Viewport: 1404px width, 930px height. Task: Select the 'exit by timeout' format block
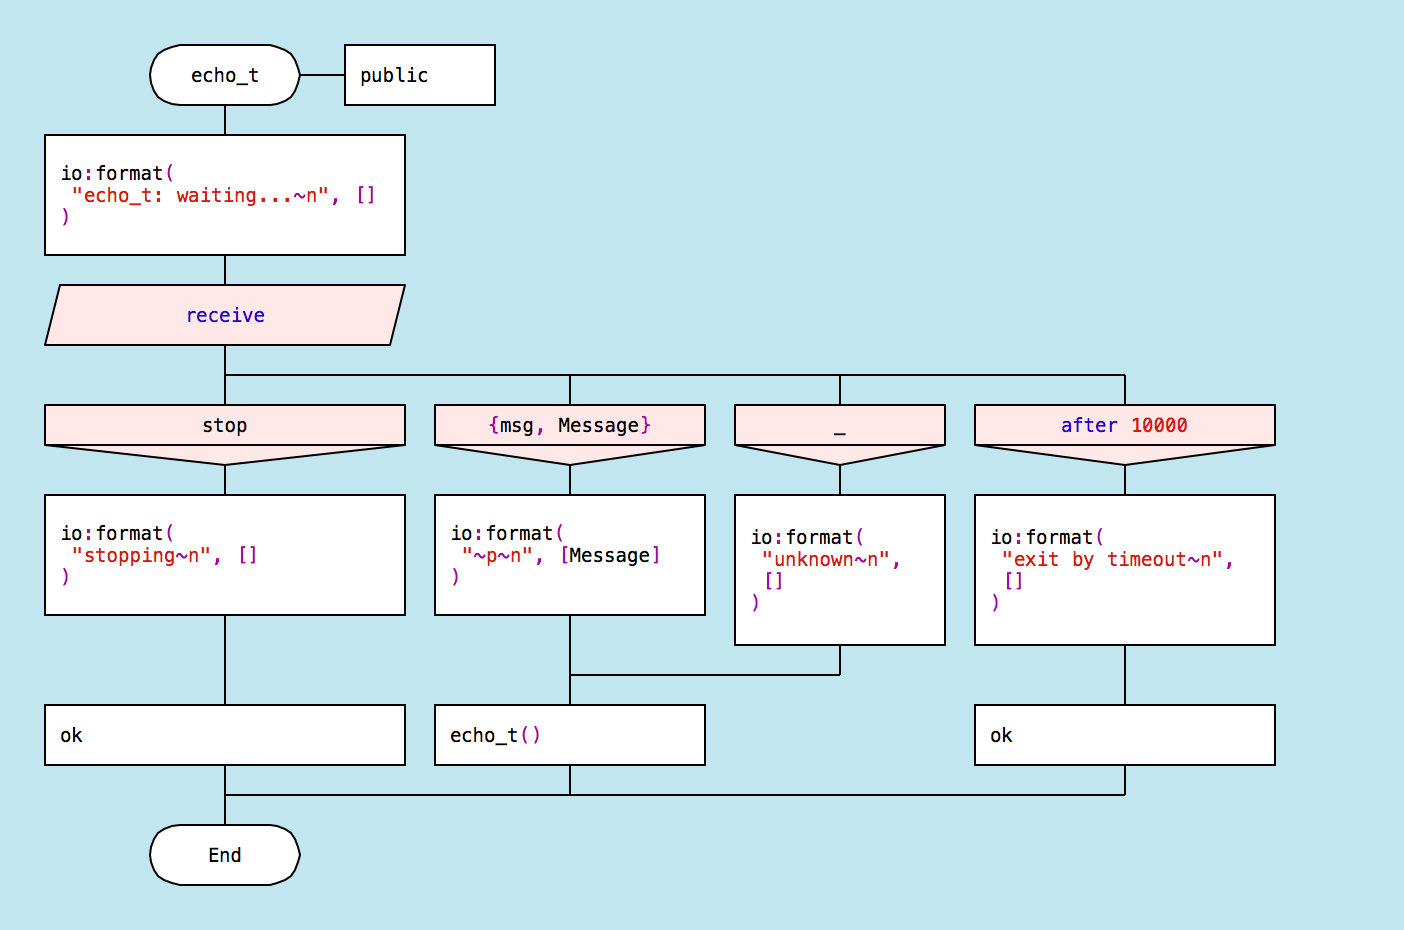pos(1125,570)
